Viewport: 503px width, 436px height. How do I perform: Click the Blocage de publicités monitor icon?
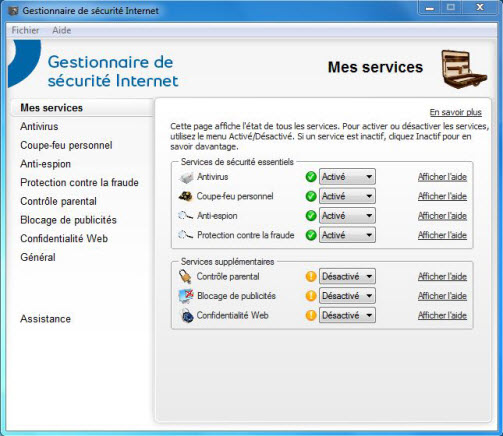click(186, 296)
